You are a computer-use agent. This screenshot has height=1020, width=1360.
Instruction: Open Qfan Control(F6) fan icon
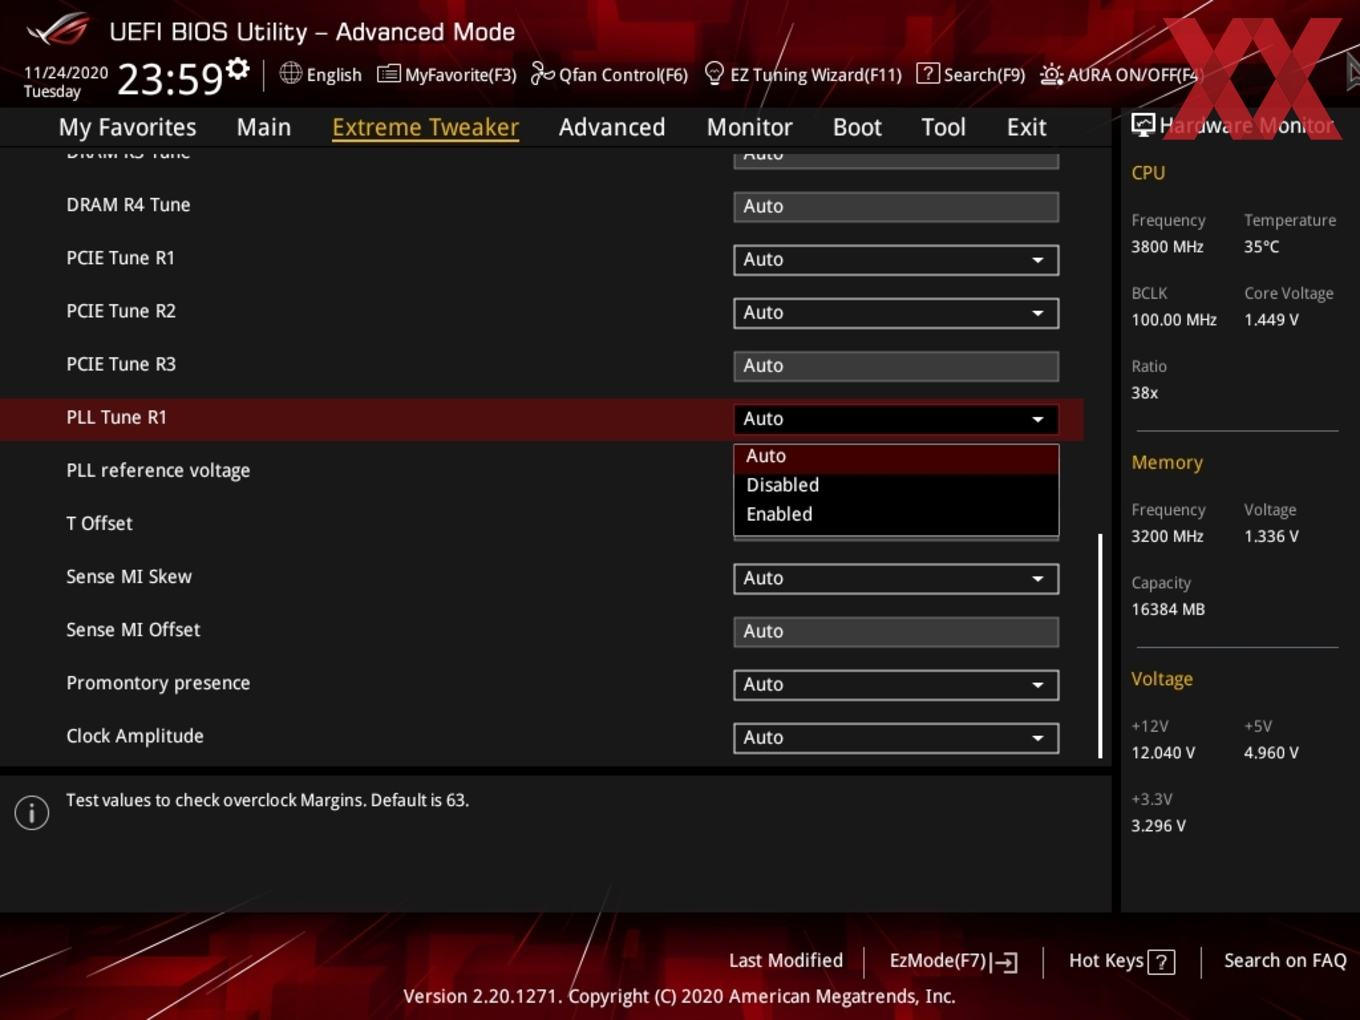pyautogui.click(x=542, y=74)
